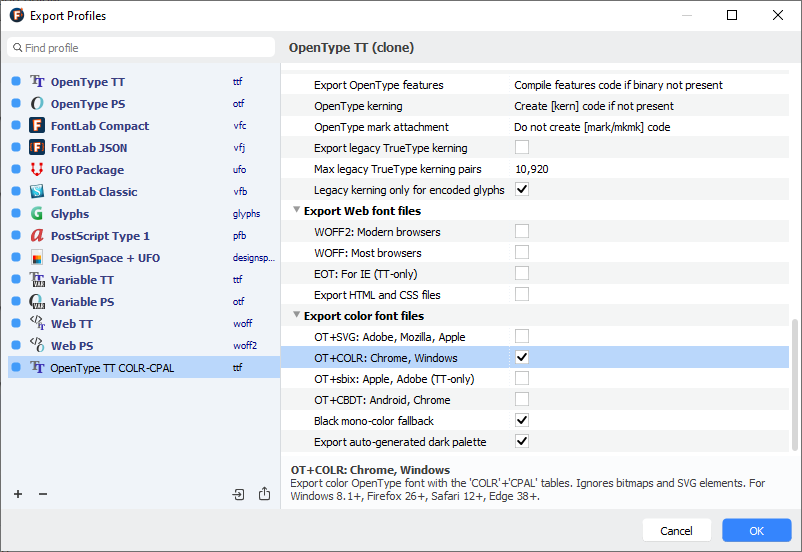Select the PostScript Type 1 profile row
This screenshot has height=552, width=802.
click(x=144, y=235)
